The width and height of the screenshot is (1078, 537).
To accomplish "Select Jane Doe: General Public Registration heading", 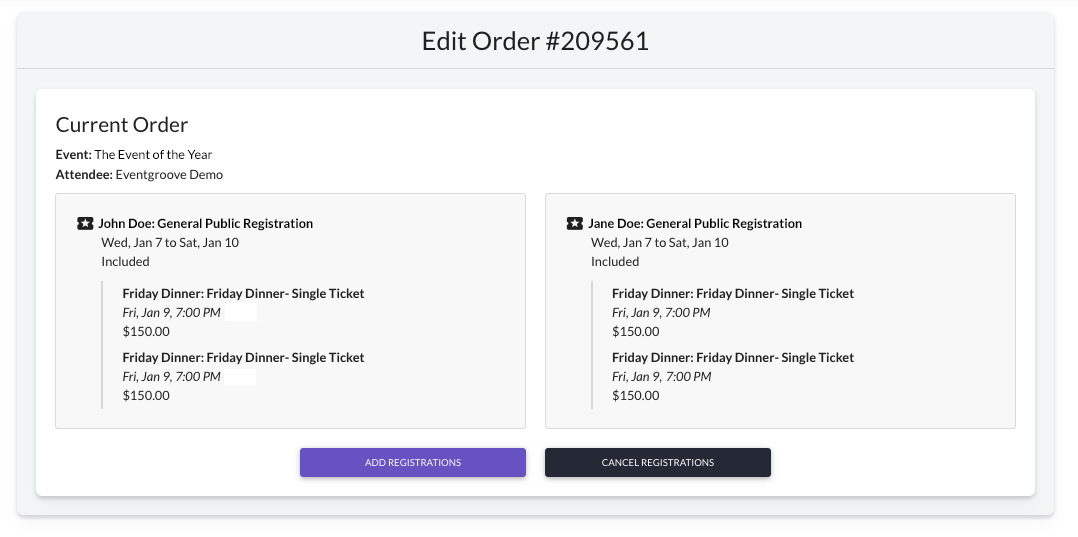I will 695,223.
